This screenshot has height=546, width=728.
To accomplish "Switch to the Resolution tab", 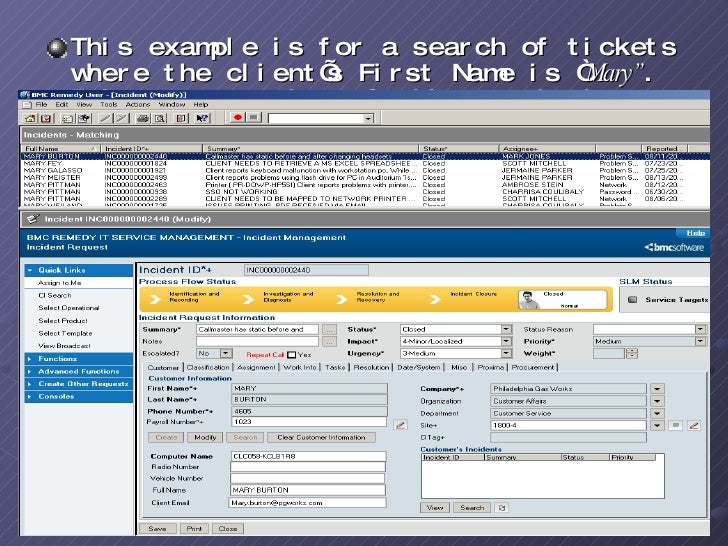I will coord(371,367).
